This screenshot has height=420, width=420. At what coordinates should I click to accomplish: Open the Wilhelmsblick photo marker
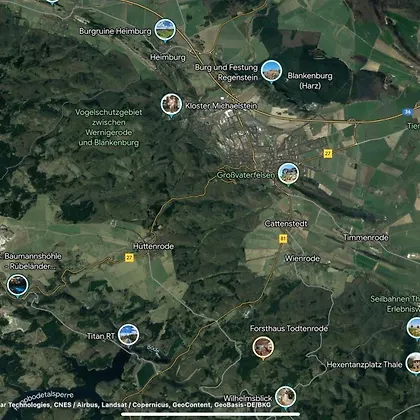286,397
